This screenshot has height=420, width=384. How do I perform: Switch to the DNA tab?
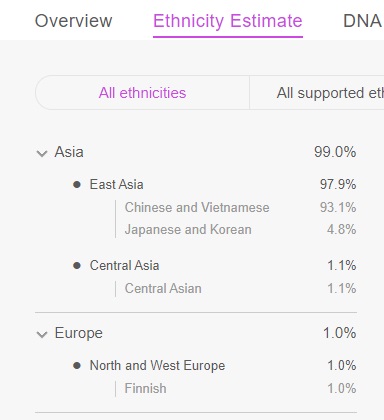coord(363,21)
